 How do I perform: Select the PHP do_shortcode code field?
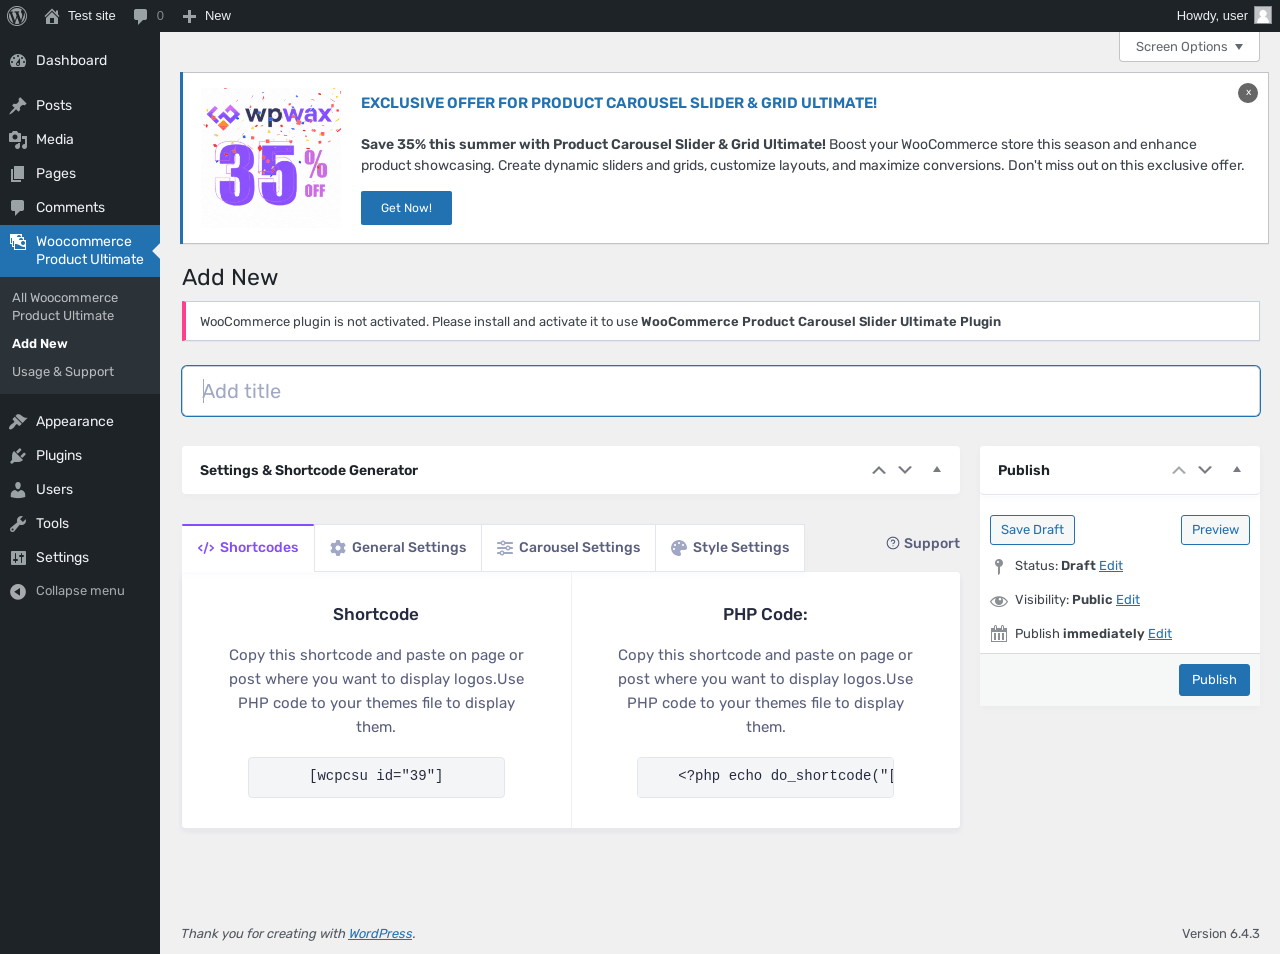765,777
